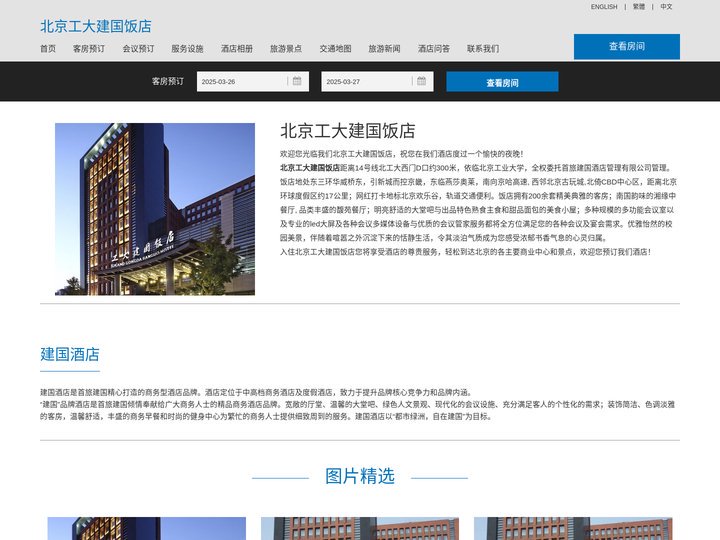The width and height of the screenshot is (720, 540).
Task: Click the 建国酒店 section heading
Action: pos(70,354)
